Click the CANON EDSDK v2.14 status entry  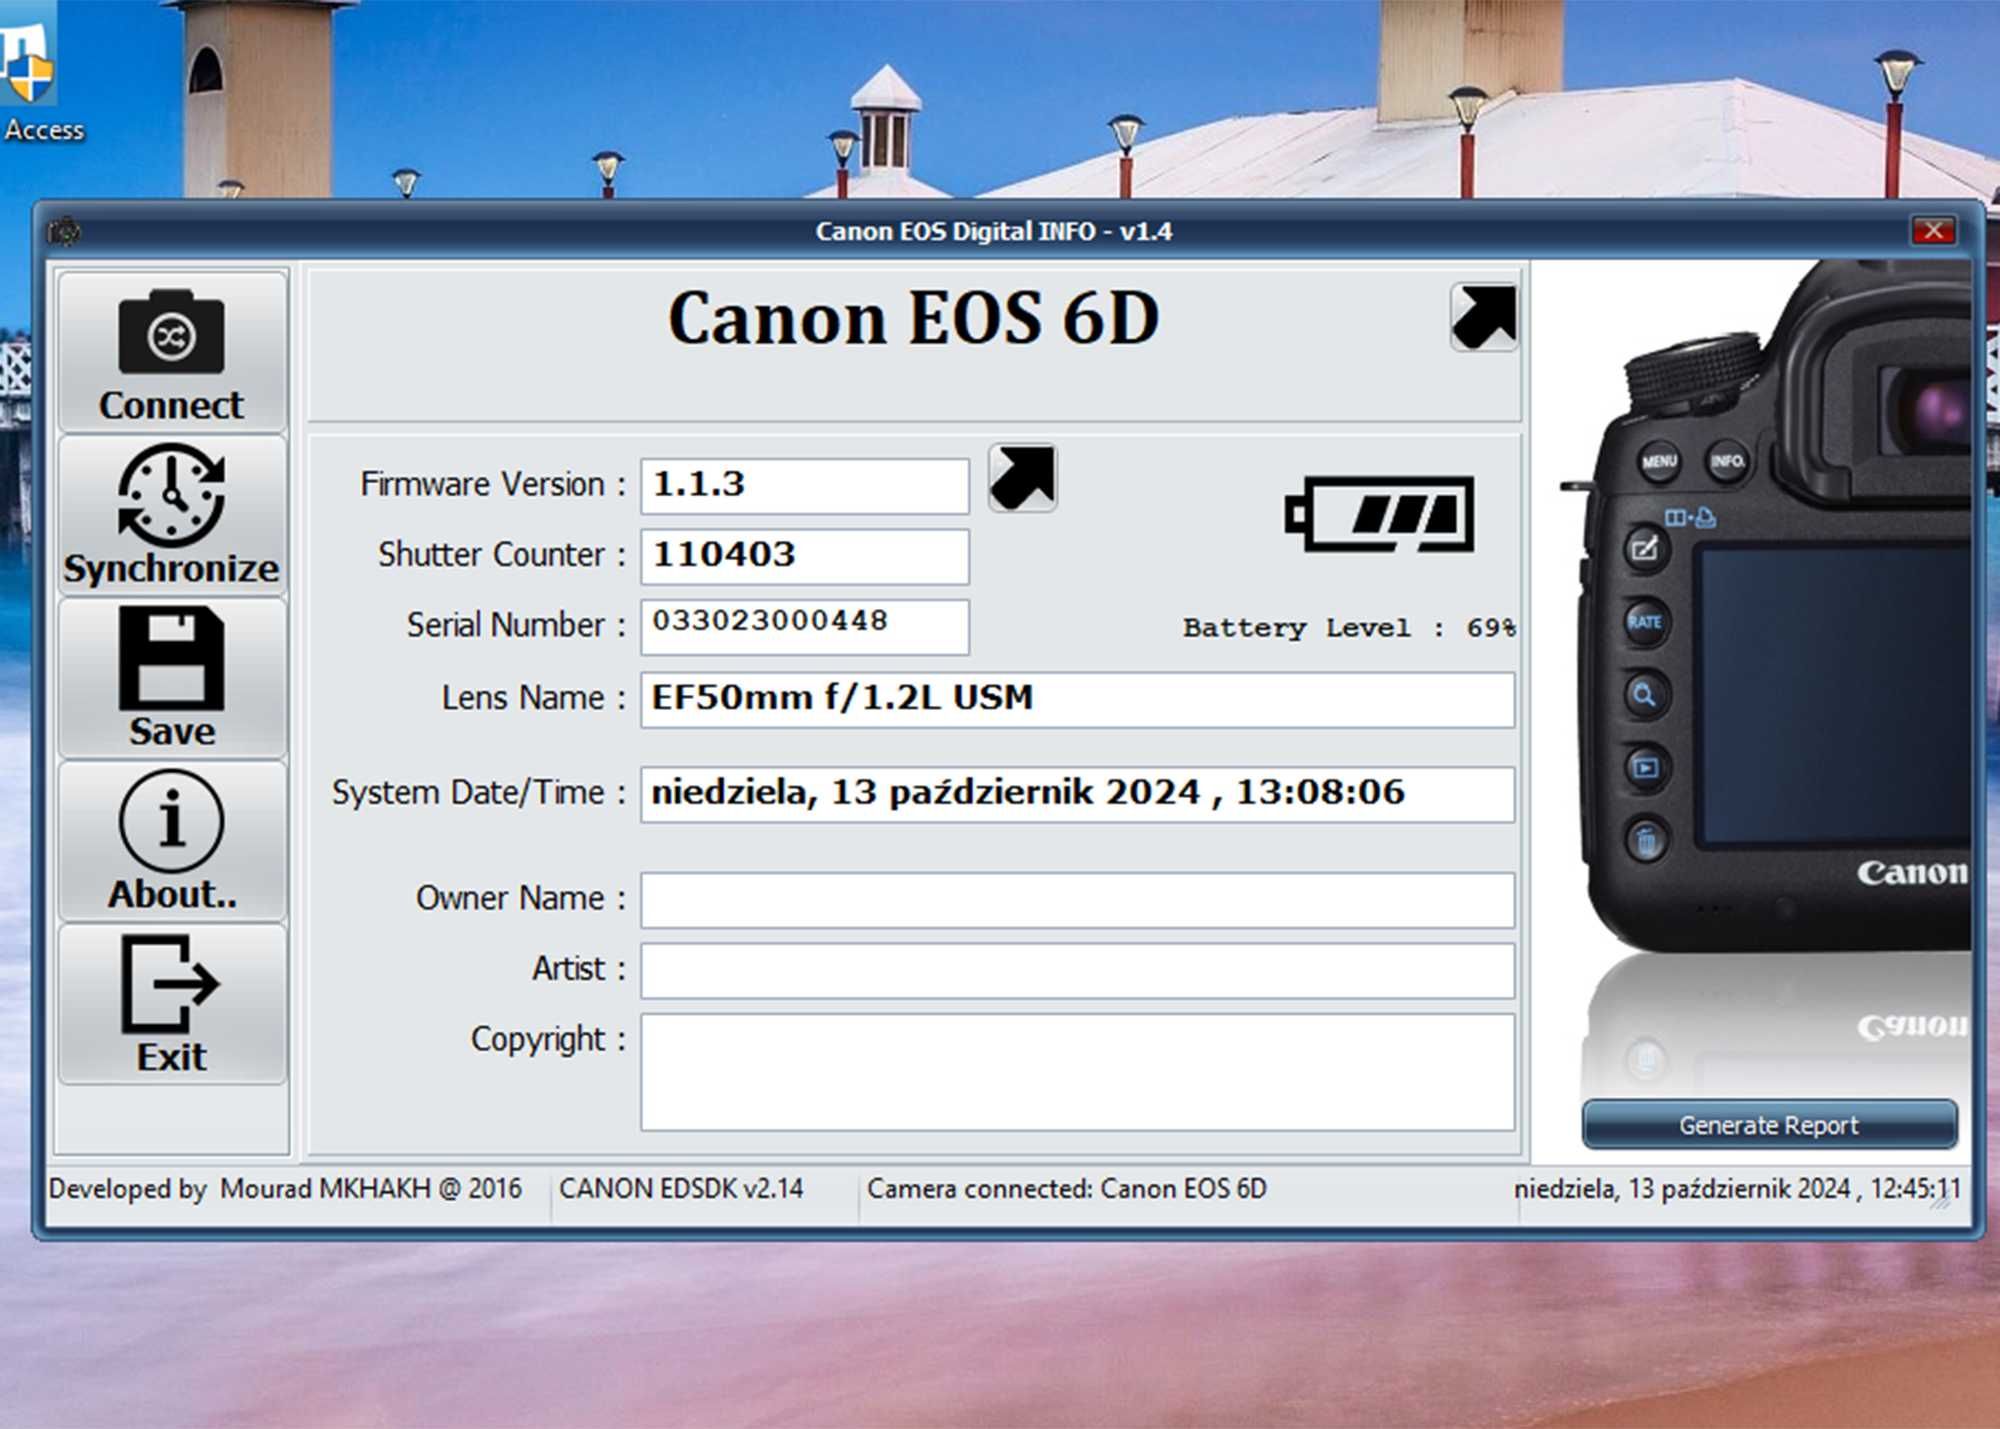pos(681,1188)
